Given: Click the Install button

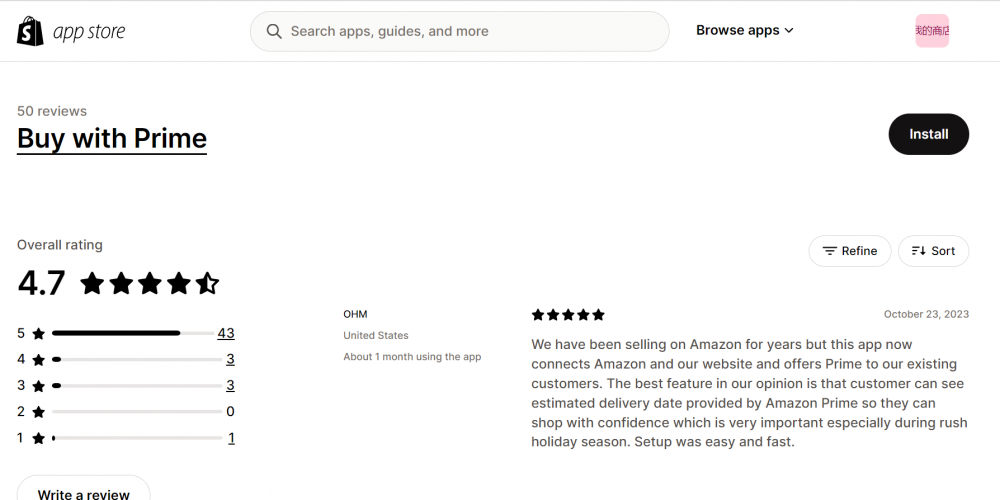Looking at the screenshot, I should tap(929, 134).
